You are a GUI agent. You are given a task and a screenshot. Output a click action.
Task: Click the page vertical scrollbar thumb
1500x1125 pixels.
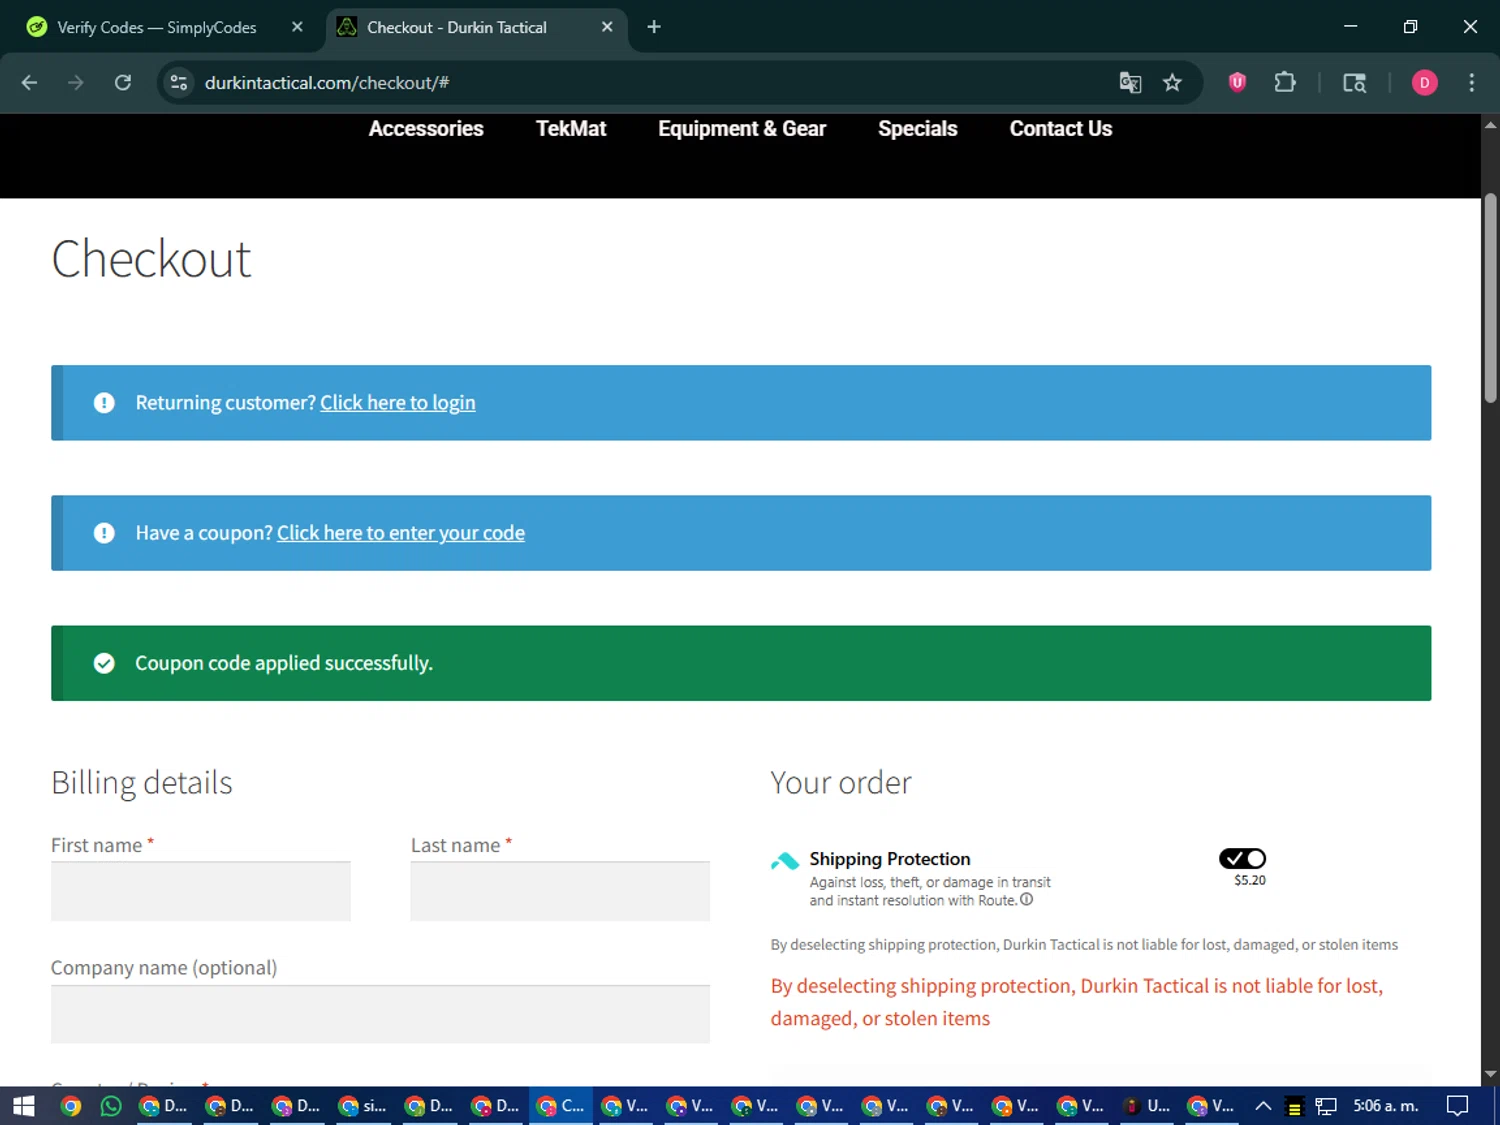tap(1490, 298)
